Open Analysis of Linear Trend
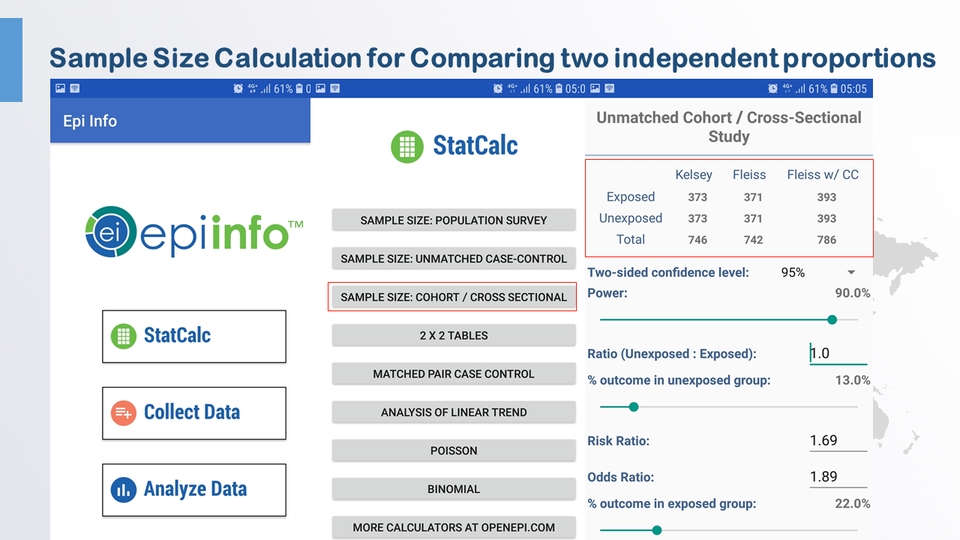The image size is (960, 540). (x=454, y=412)
